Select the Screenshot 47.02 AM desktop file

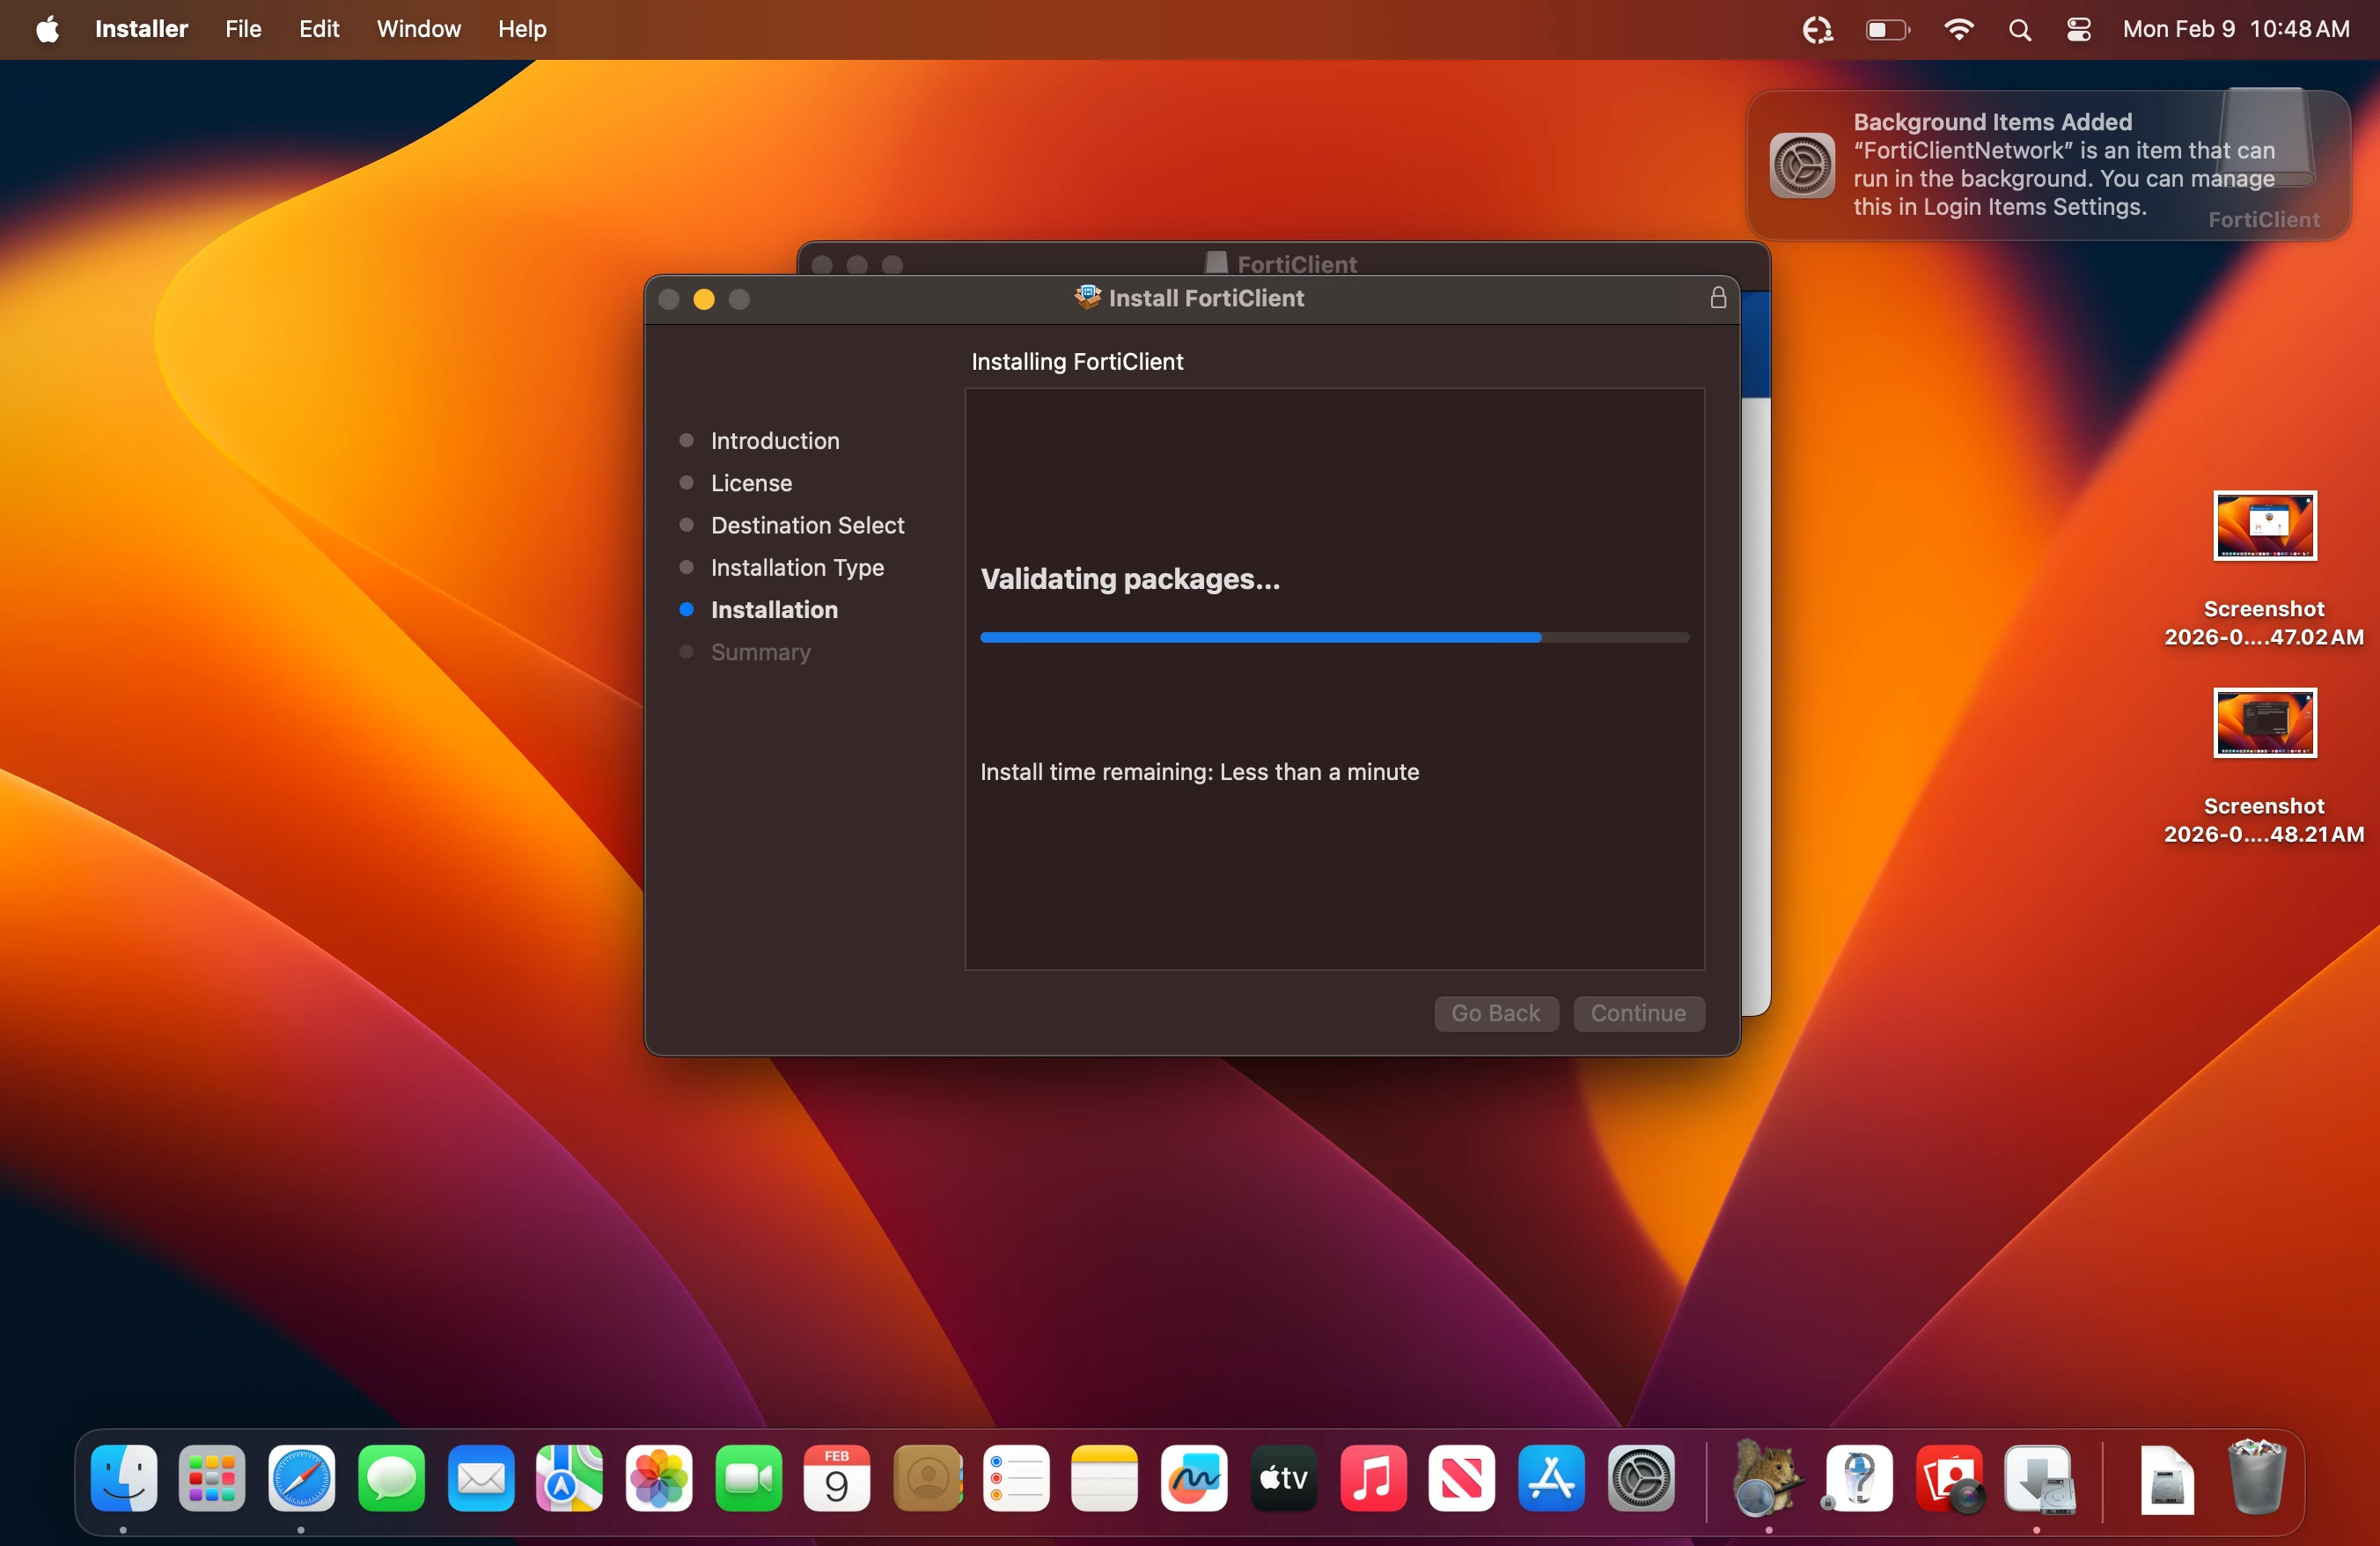click(x=2264, y=570)
